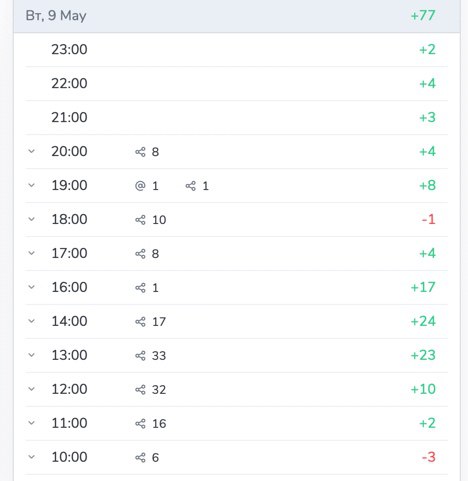
Task: Expand the 17:00 row details
Action: (32, 253)
